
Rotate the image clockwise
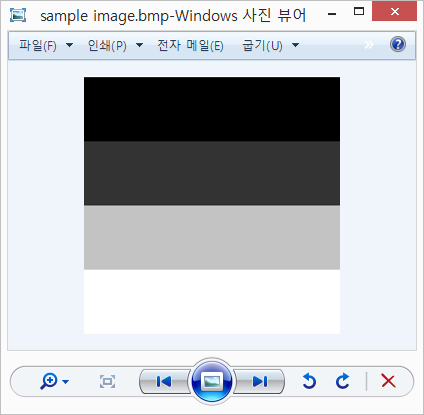point(342,381)
